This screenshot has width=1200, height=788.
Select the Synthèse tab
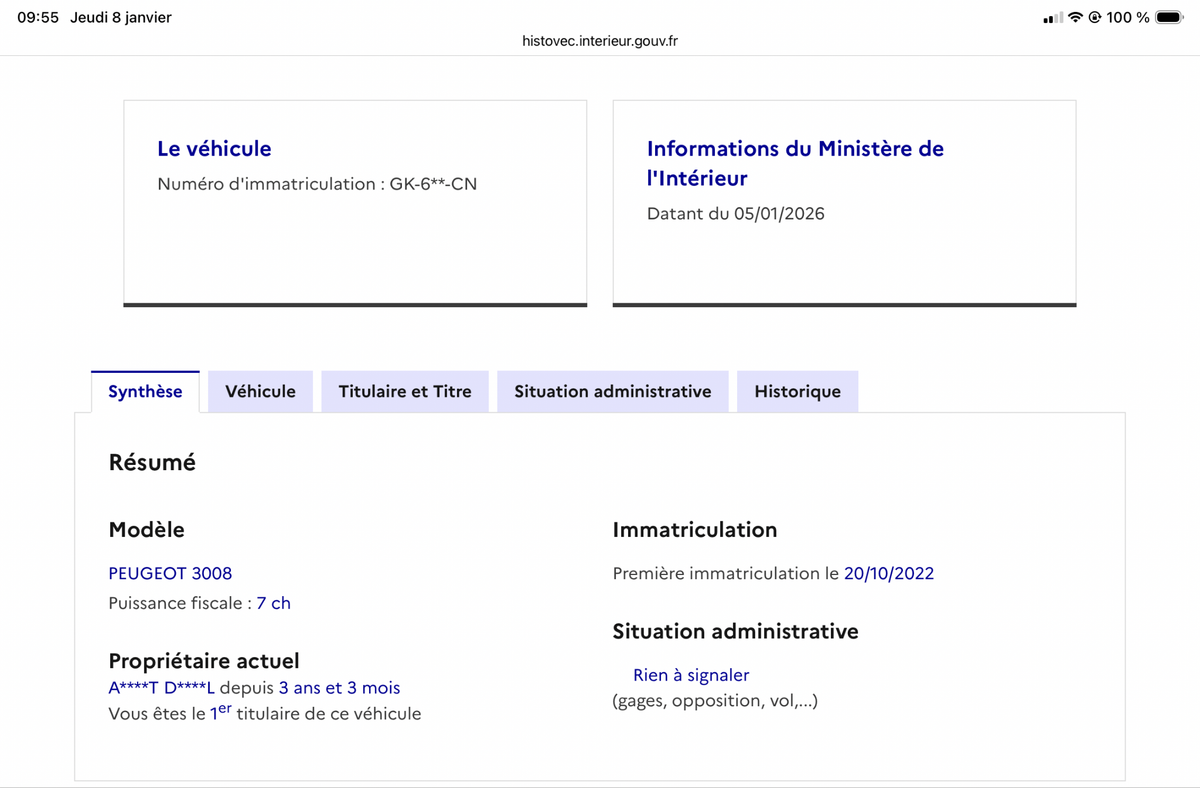(x=145, y=392)
